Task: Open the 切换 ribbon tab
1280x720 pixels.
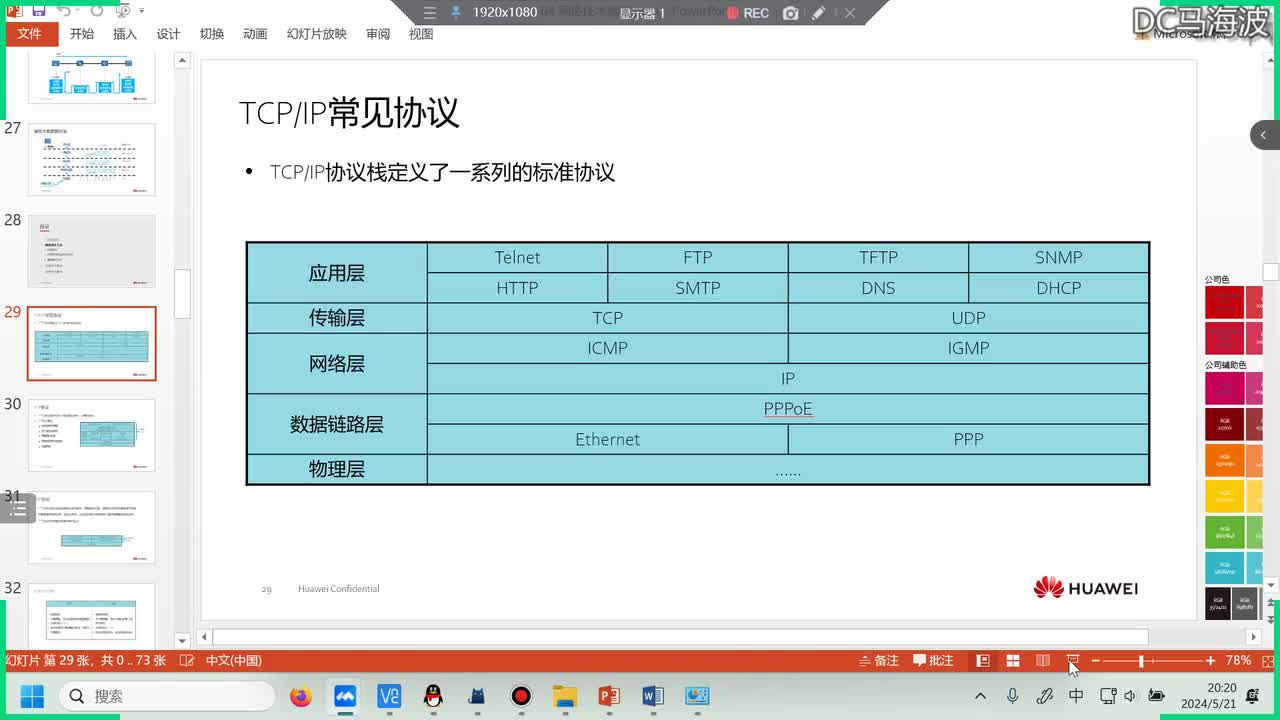Action: pyautogui.click(x=212, y=34)
